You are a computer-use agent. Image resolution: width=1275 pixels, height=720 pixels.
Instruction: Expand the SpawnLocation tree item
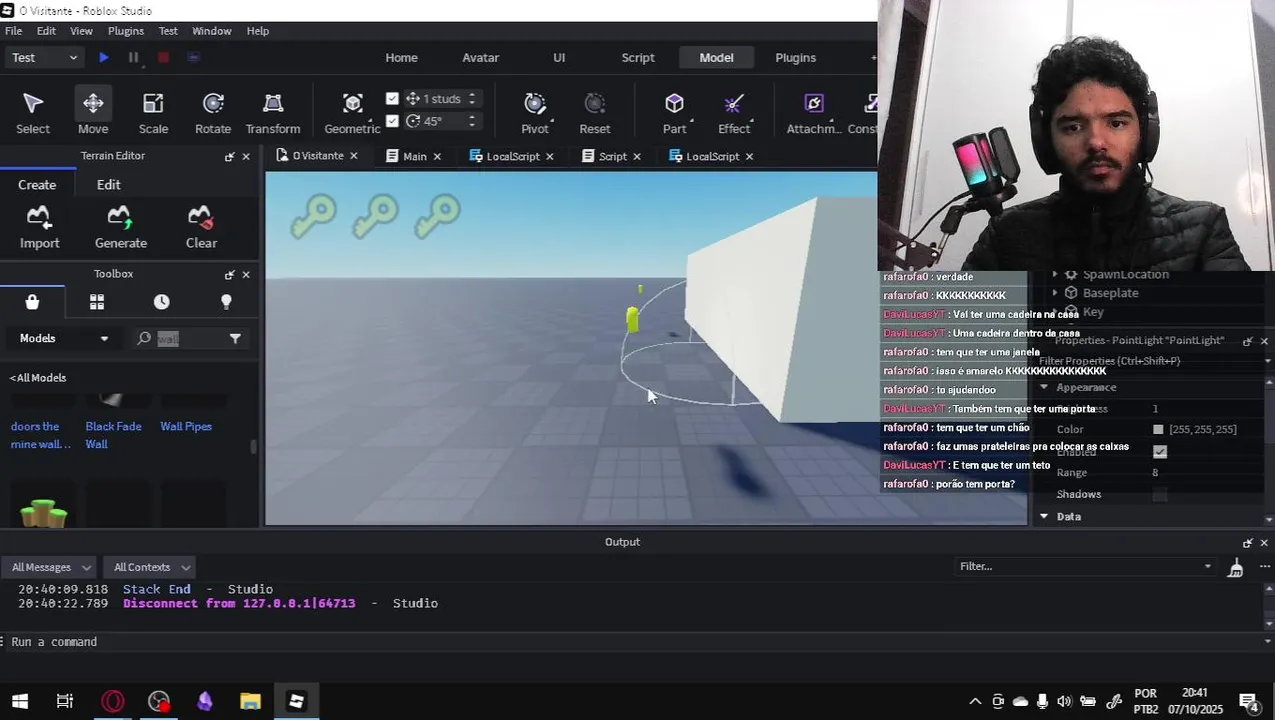tap(1055, 274)
